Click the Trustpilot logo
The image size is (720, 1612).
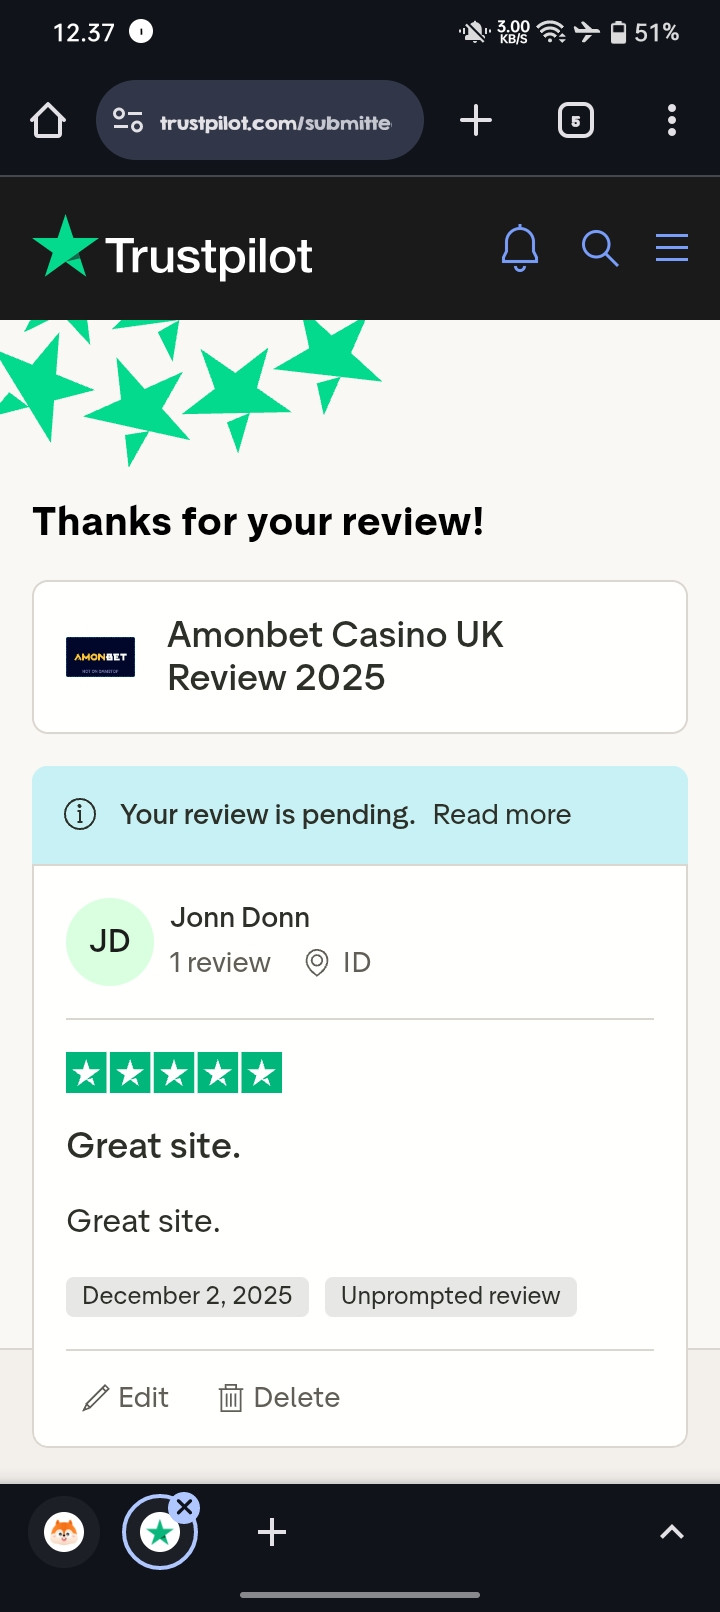point(173,250)
